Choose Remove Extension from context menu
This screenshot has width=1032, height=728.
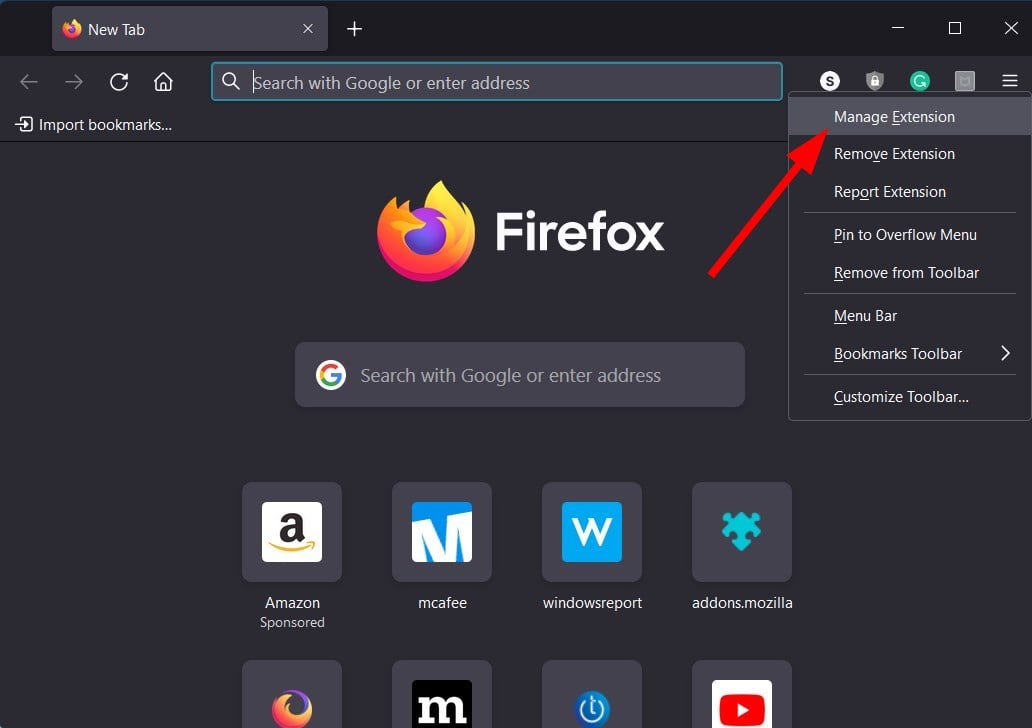point(910,154)
